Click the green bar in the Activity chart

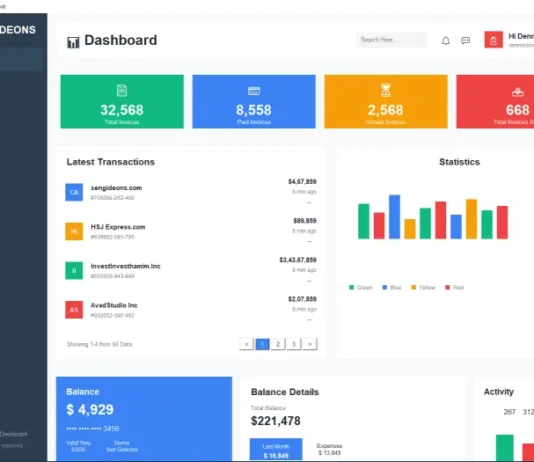click(x=505, y=448)
